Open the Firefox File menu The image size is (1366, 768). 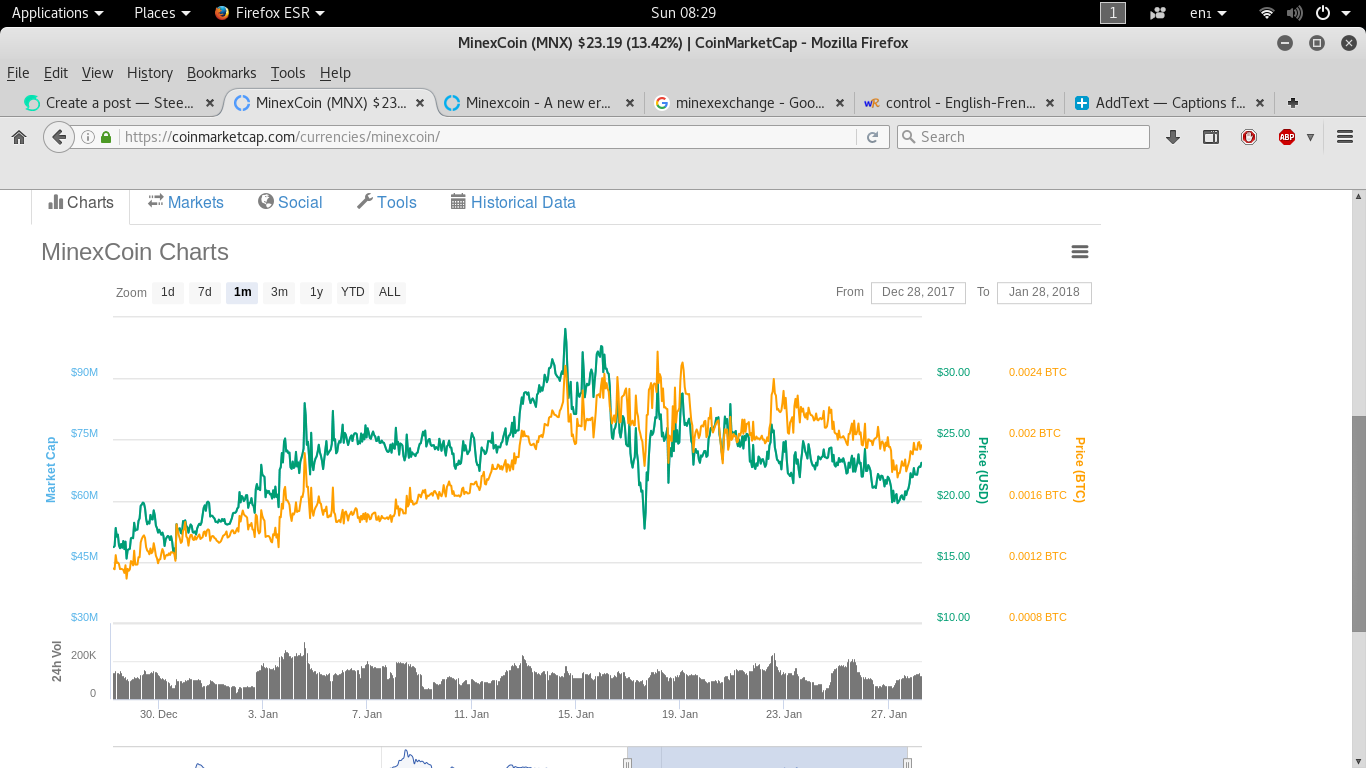click(x=18, y=73)
